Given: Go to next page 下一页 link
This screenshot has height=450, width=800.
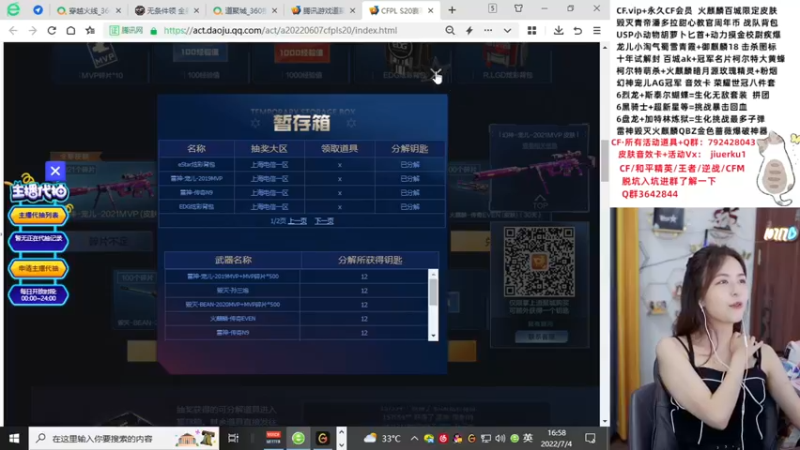Looking at the screenshot, I should tap(324, 221).
